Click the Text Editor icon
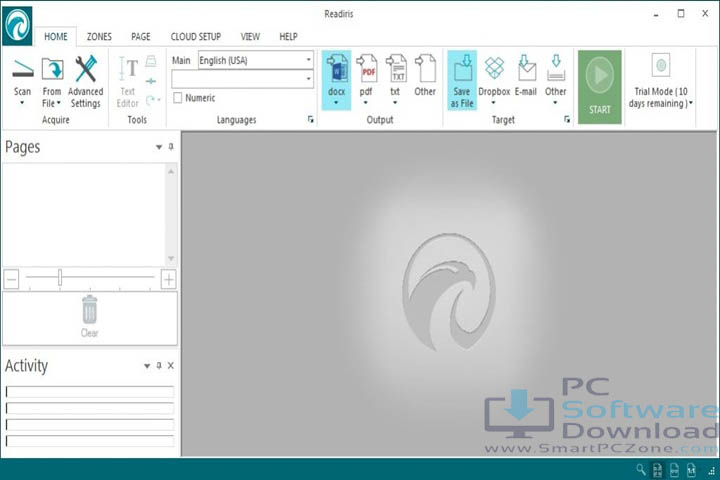 click(x=128, y=69)
